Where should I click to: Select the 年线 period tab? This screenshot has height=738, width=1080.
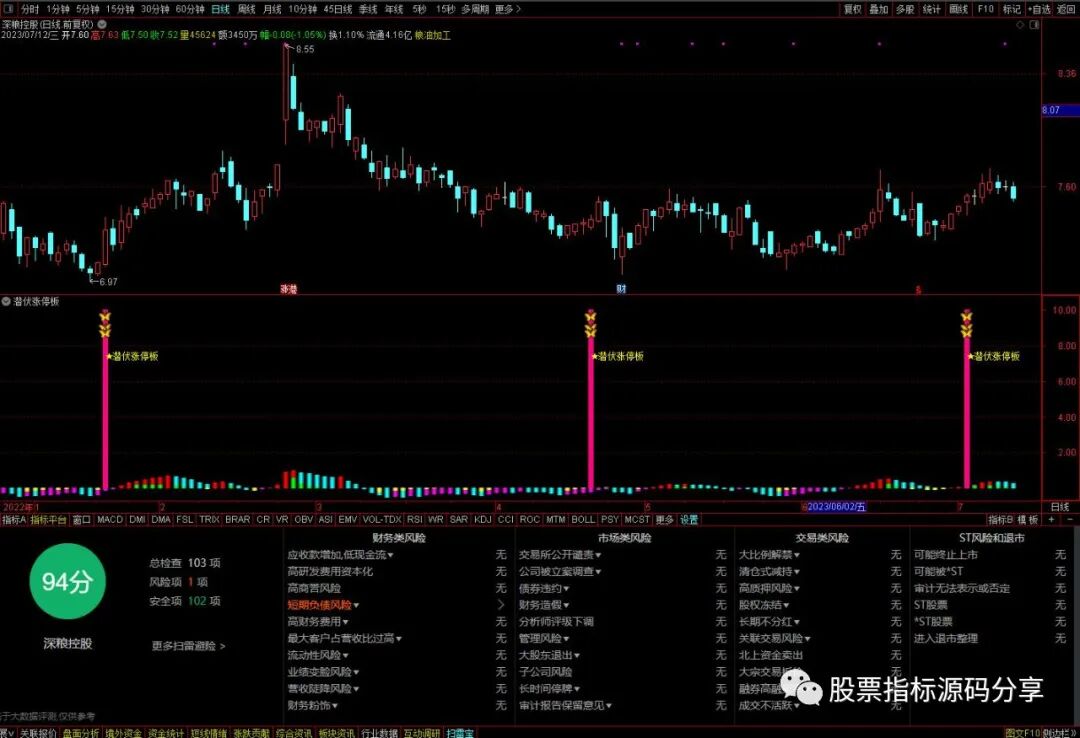pyautogui.click(x=394, y=9)
